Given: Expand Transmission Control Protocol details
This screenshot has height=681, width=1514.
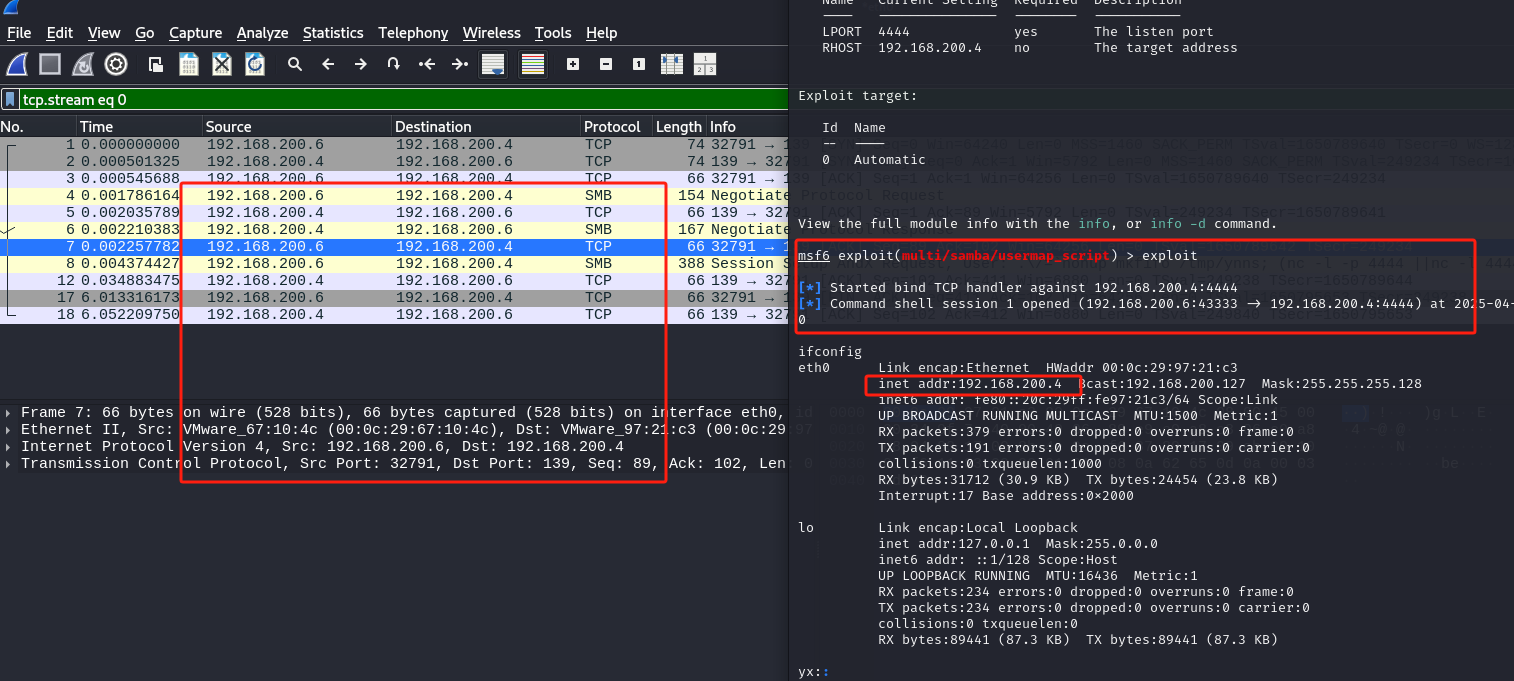Looking at the screenshot, I should tap(9, 463).
